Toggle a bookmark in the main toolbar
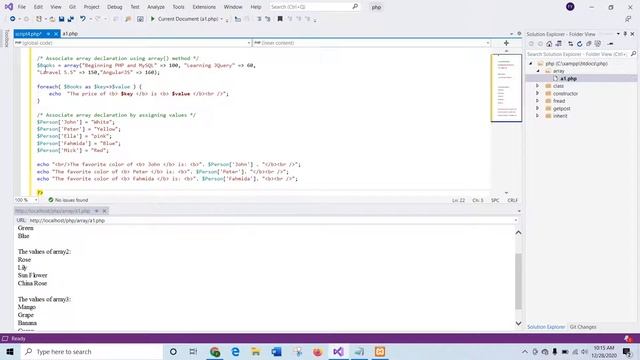 pyautogui.click(x=280, y=19)
